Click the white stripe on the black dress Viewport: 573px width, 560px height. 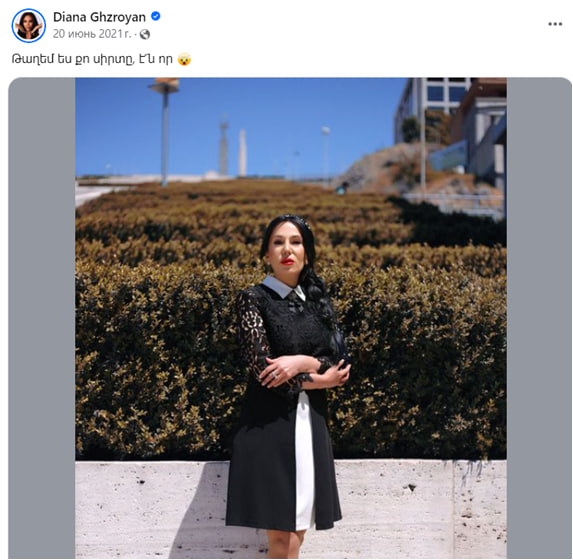point(305,461)
